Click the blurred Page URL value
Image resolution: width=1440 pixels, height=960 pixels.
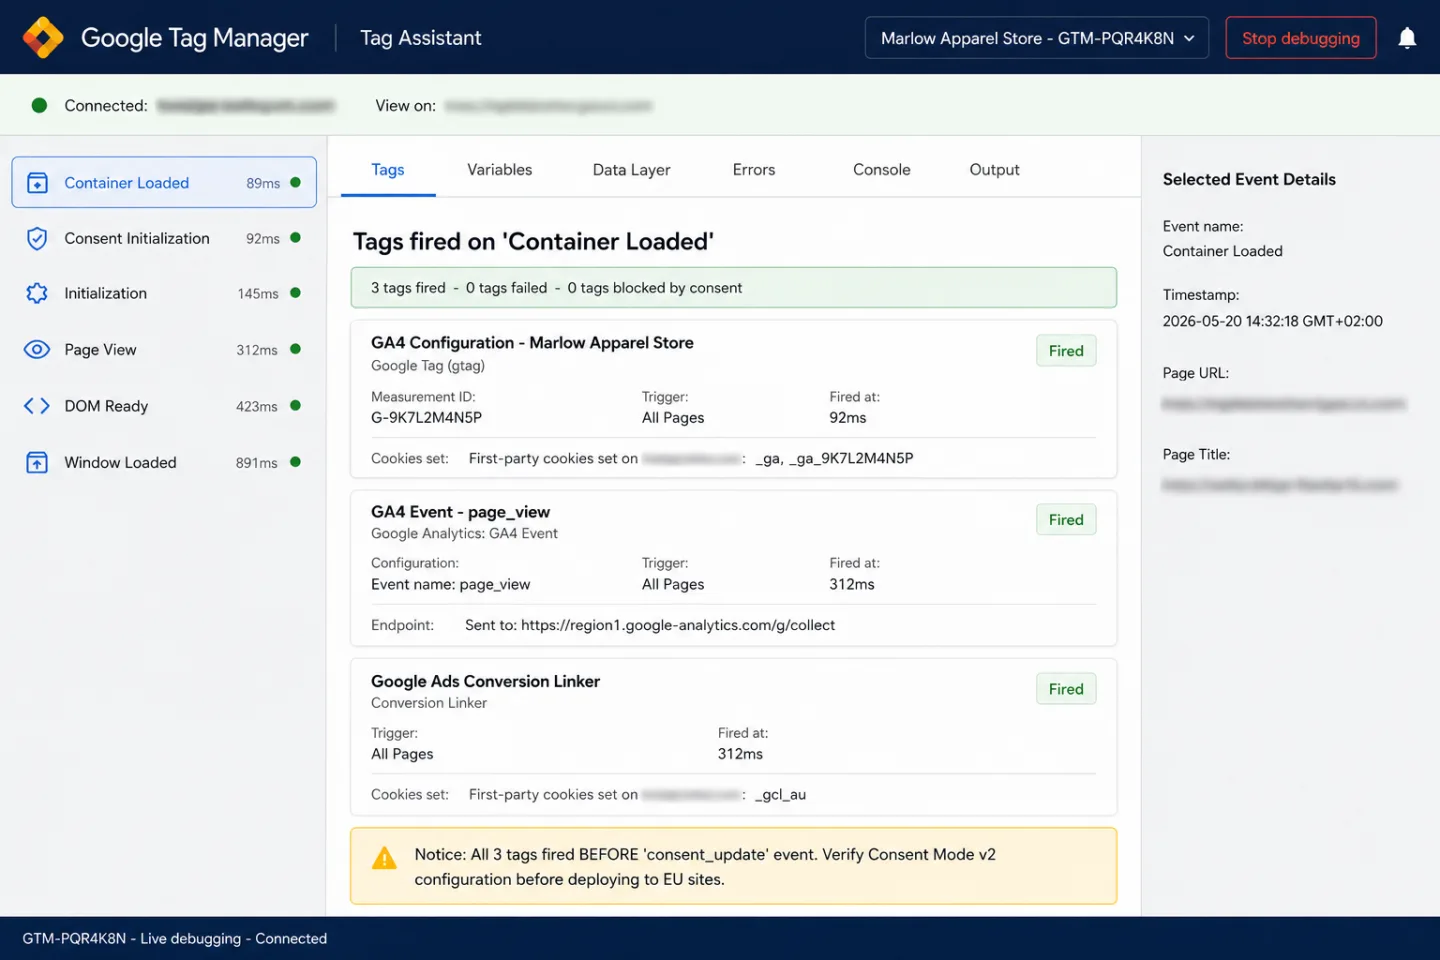pos(1284,404)
